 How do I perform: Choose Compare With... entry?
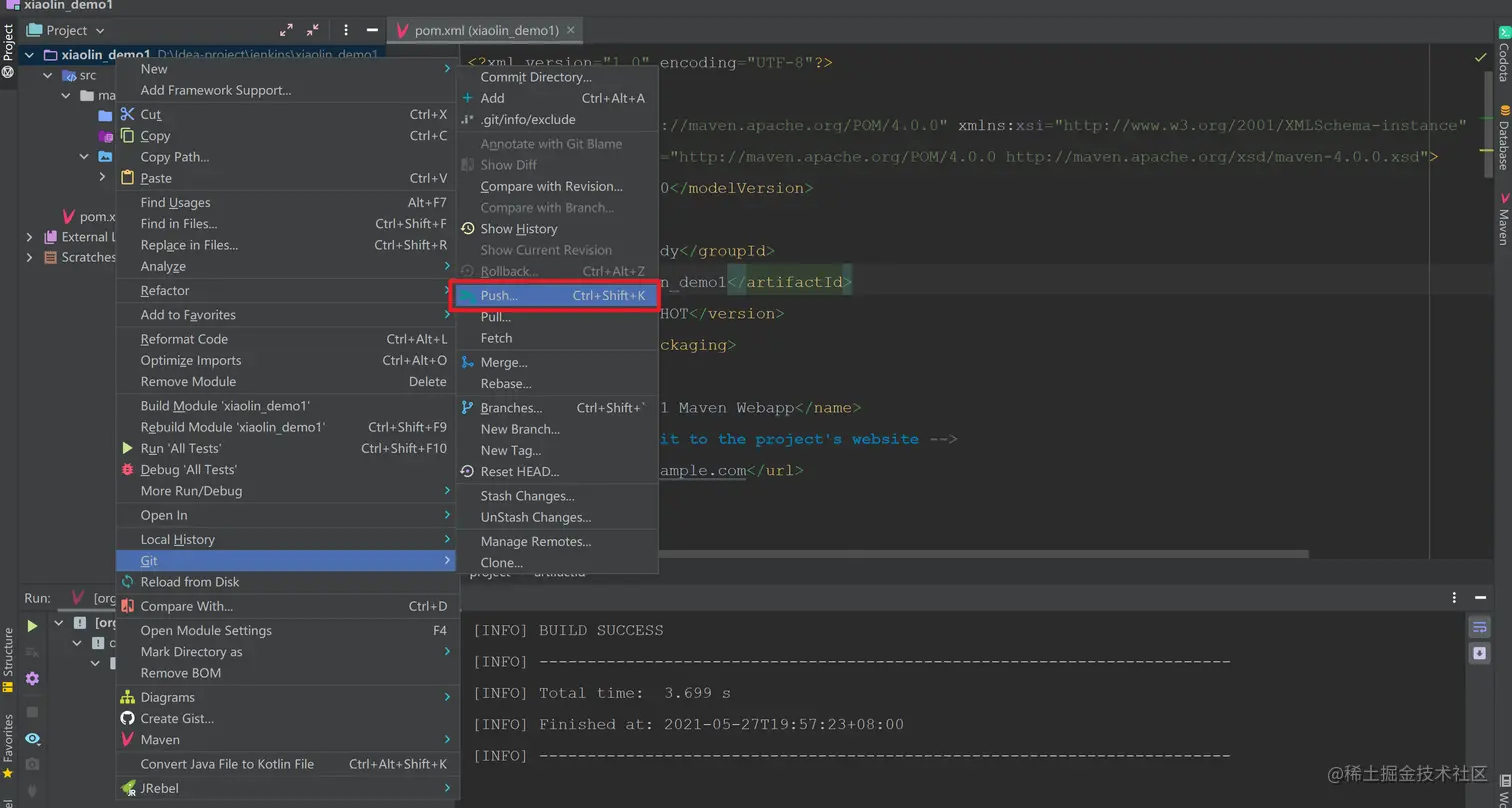pyautogui.click(x=286, y=606)
